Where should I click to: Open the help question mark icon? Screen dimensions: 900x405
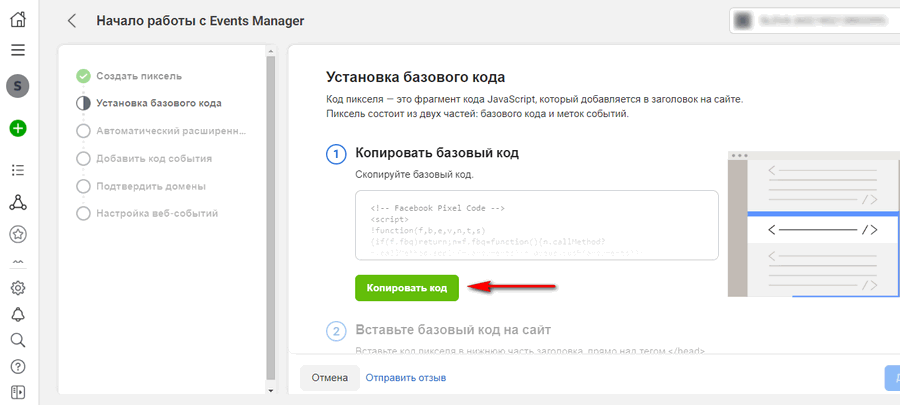pyautogui.click(x=18, y=367)
